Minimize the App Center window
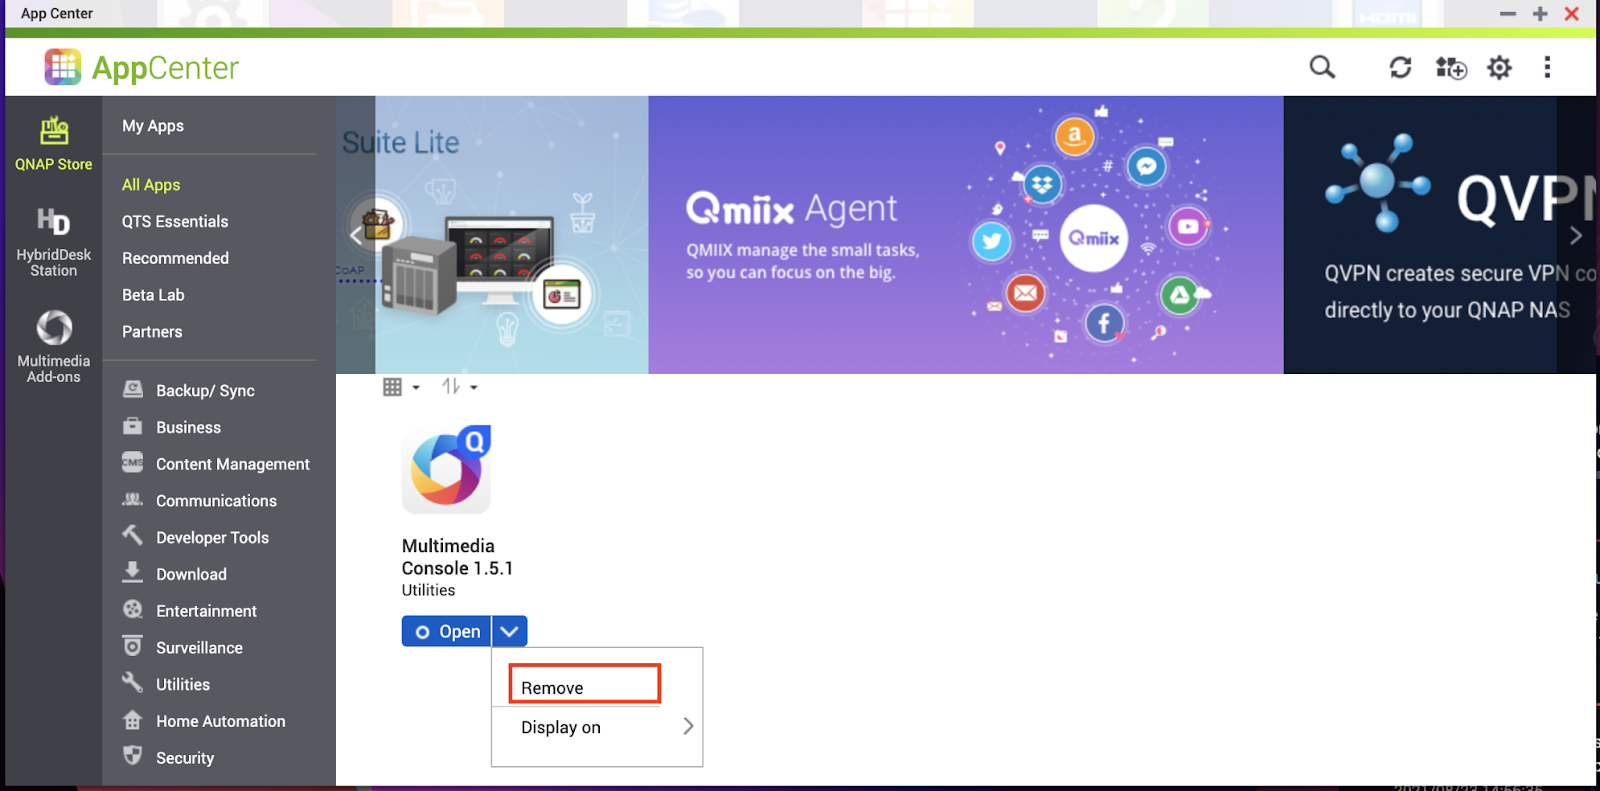This screenshot has width=1600, height=791. click(1508, 14)
